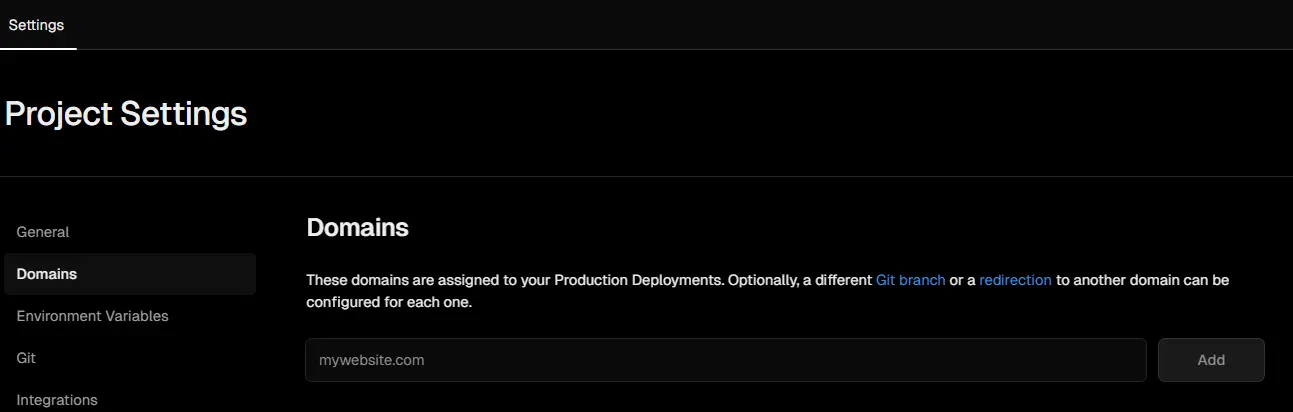The height and width of the screenshot is (412, 1293).
Task: Open Environment Variables settings
Action: coord(92,316)
